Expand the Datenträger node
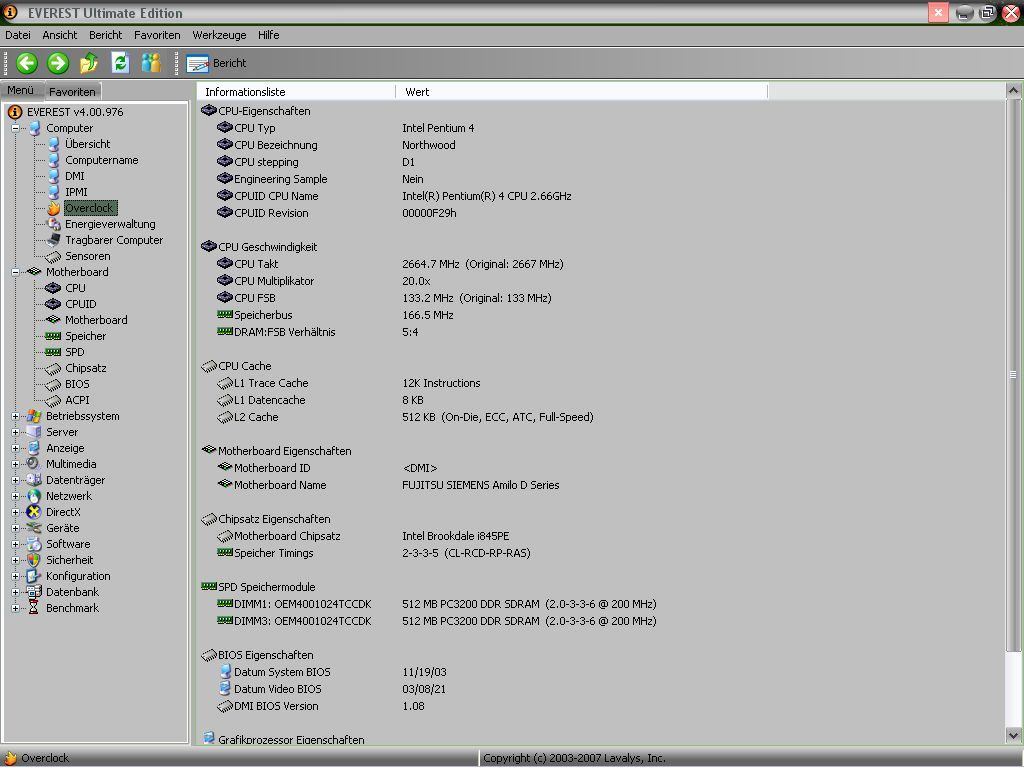This screenshot has width=1024, height=768. pyautogui.click(x=15, y=480)
